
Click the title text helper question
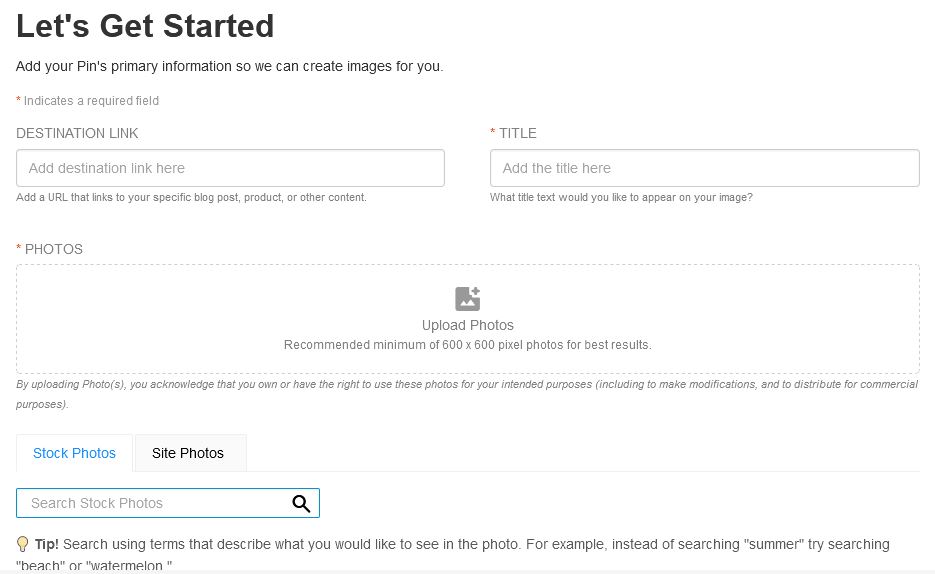pyautogui.click(x=621, y=197)
